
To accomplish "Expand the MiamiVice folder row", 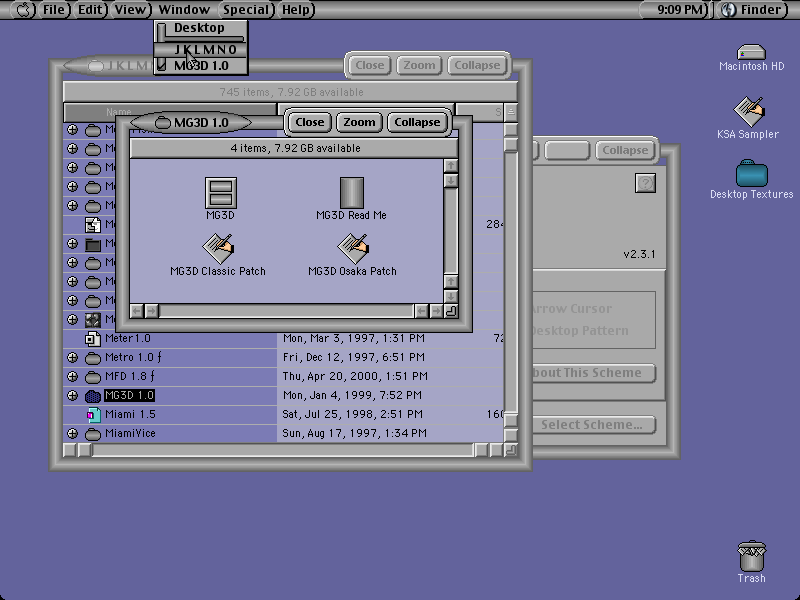I will tap(72, 433).
